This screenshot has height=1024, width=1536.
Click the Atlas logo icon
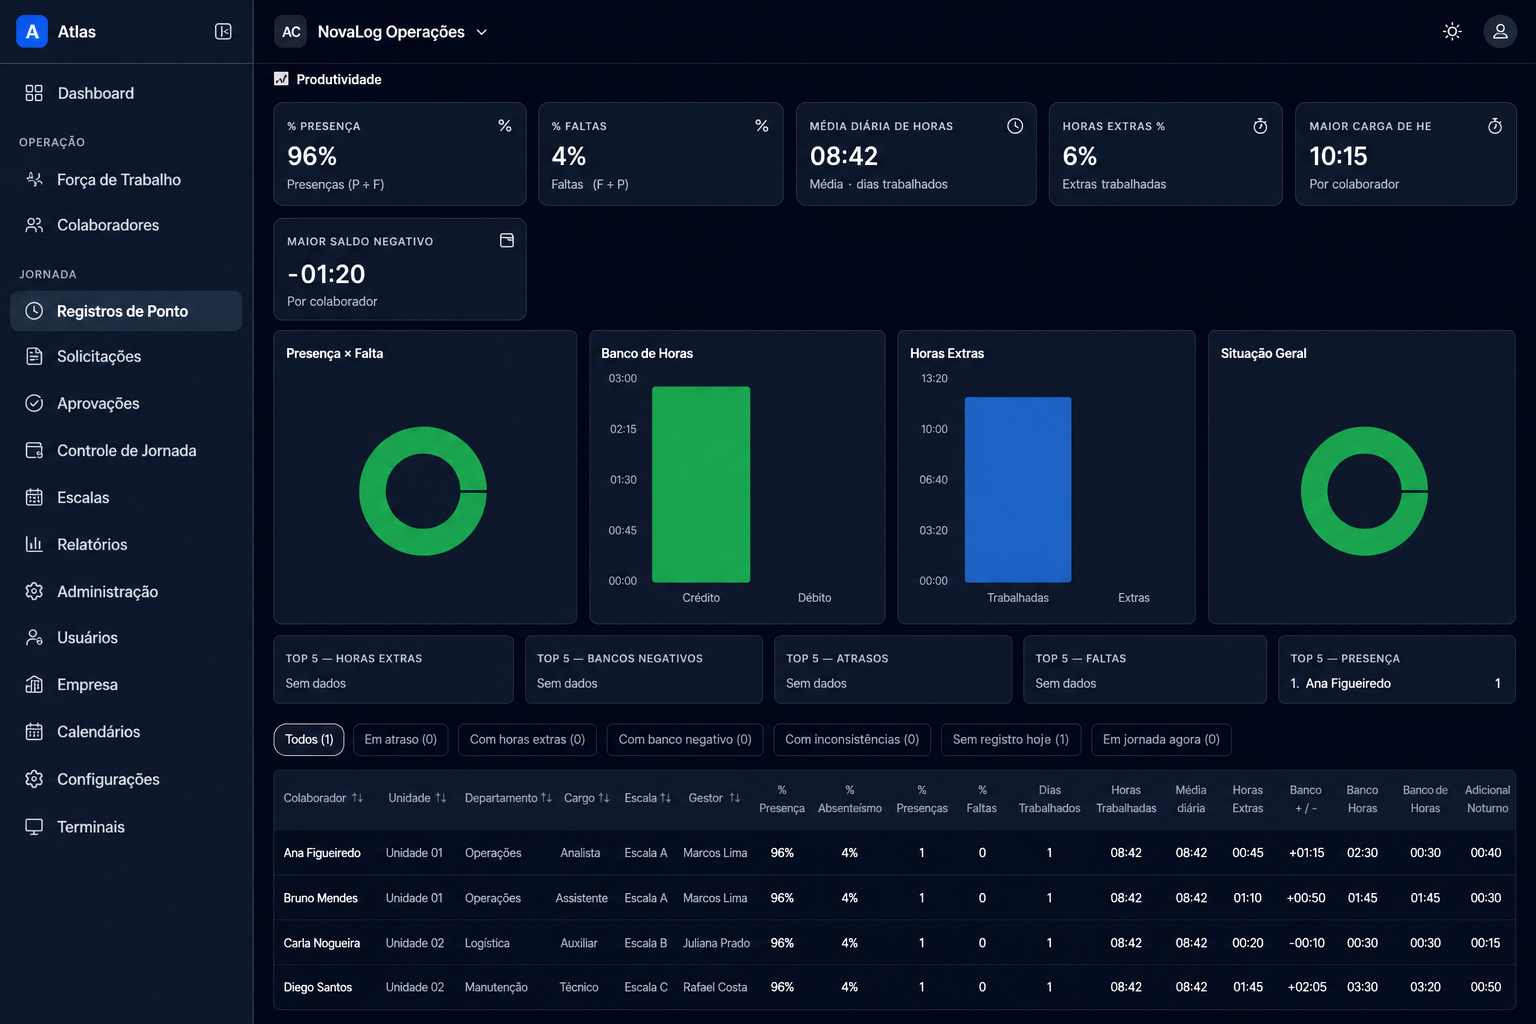point(32,32)
